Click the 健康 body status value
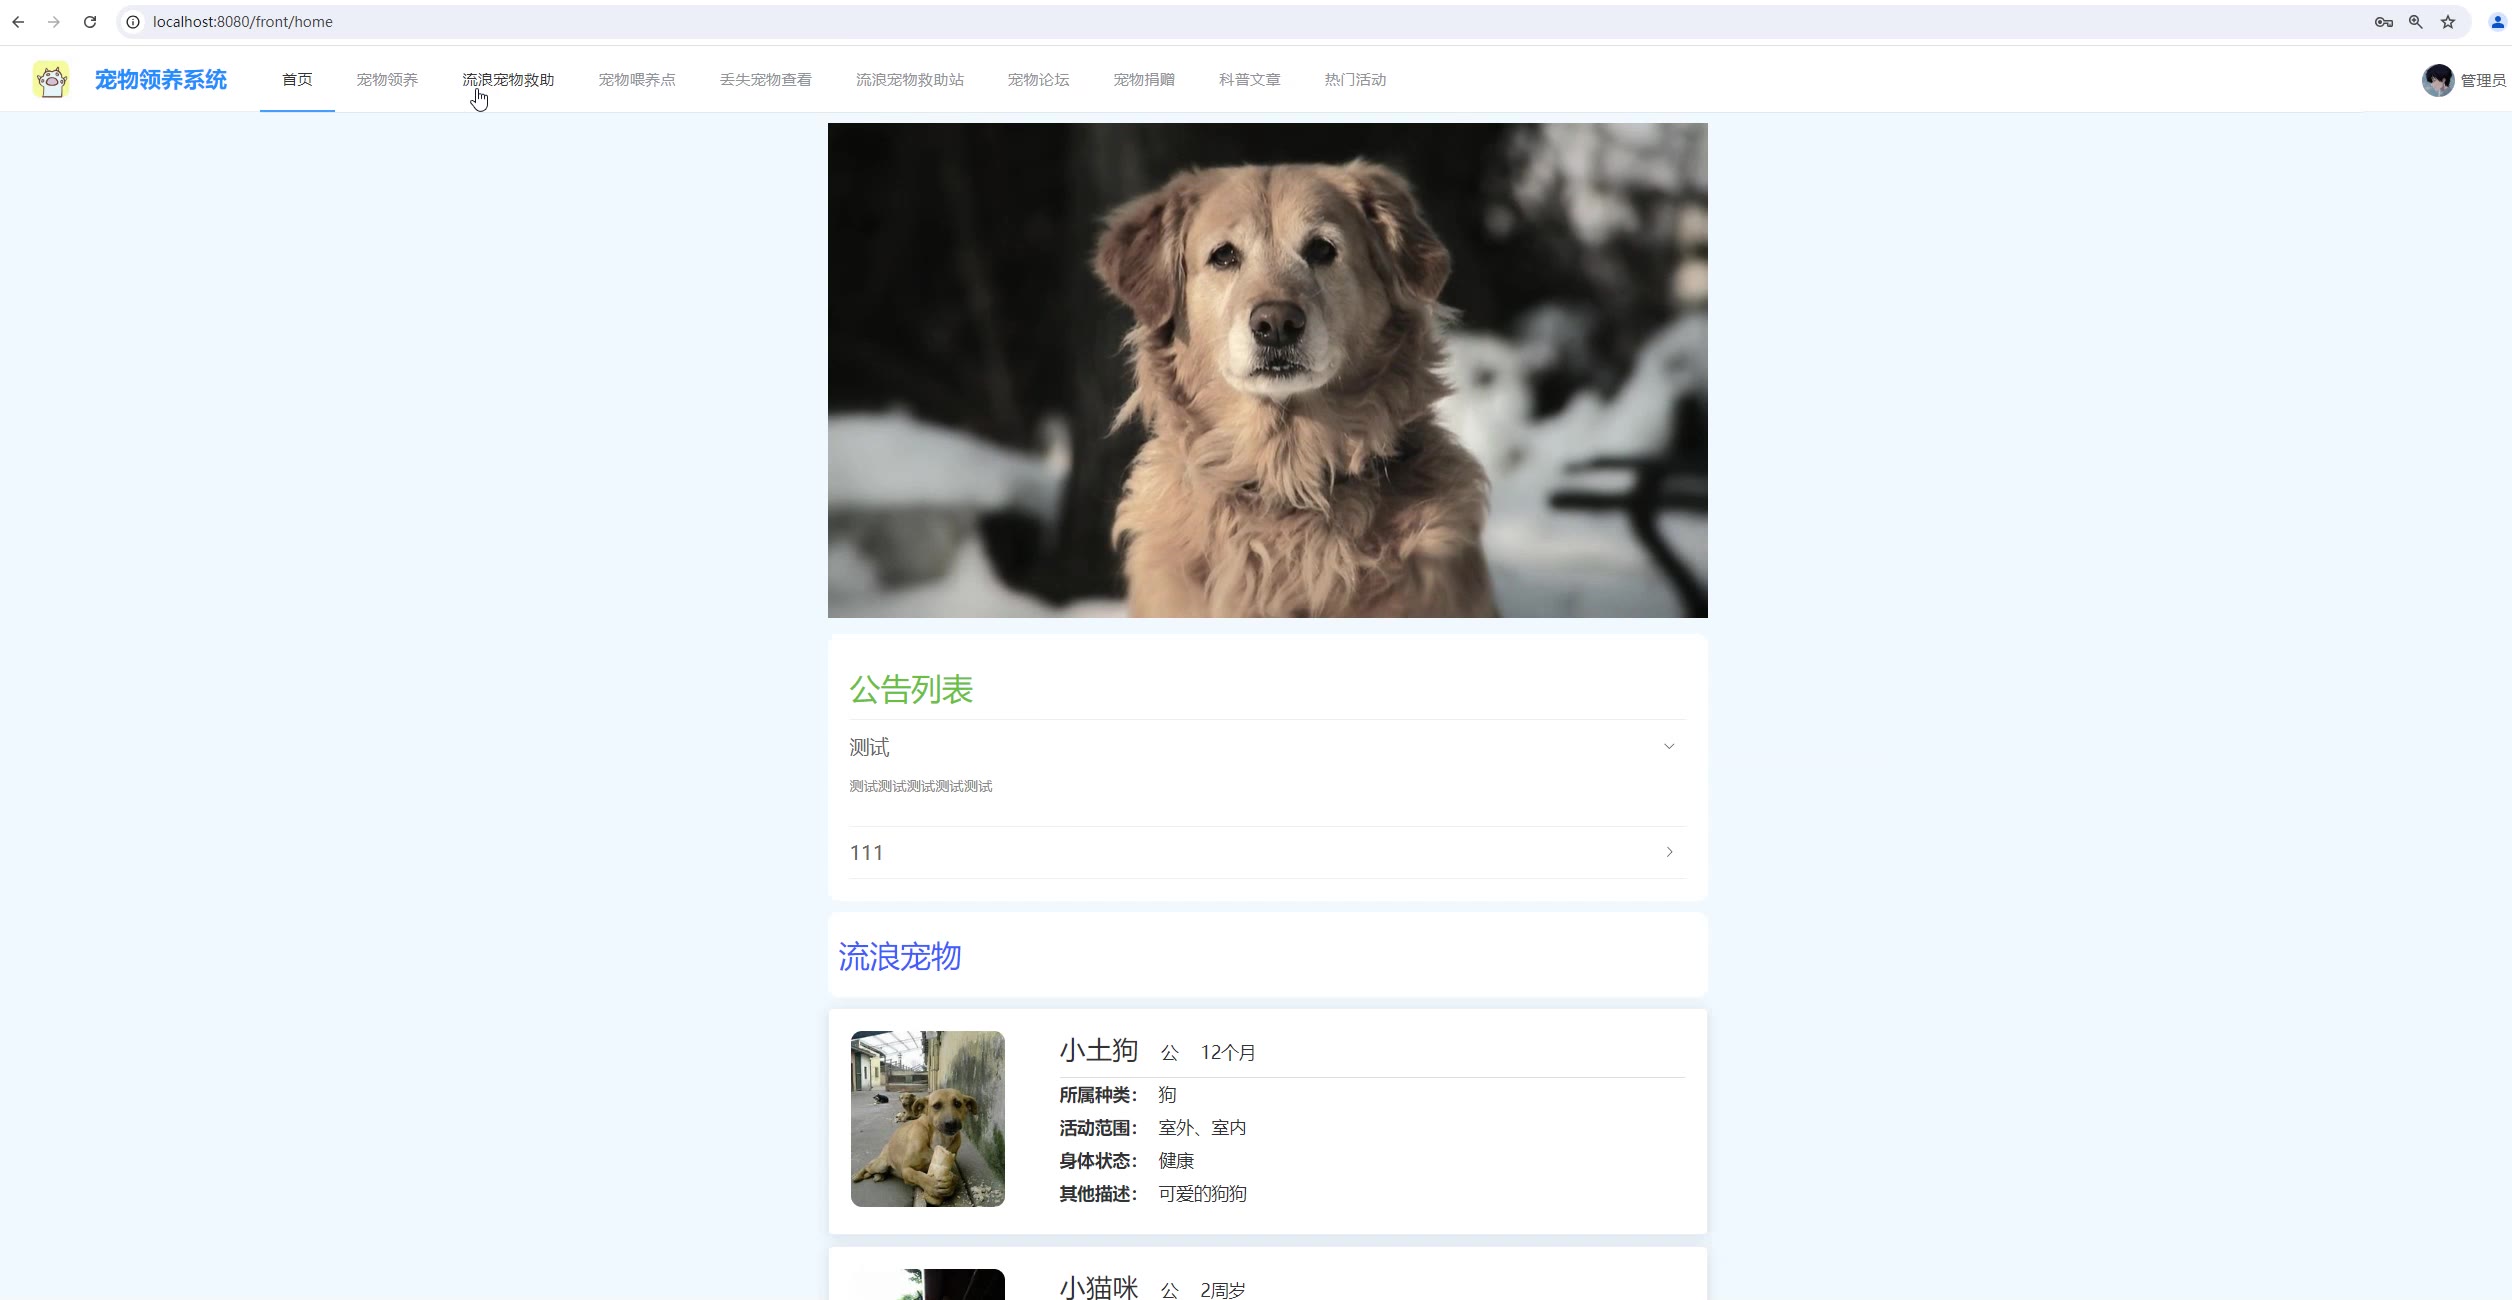The height and width of the screenshot is (1300, 2512). coord(1176,1161)
